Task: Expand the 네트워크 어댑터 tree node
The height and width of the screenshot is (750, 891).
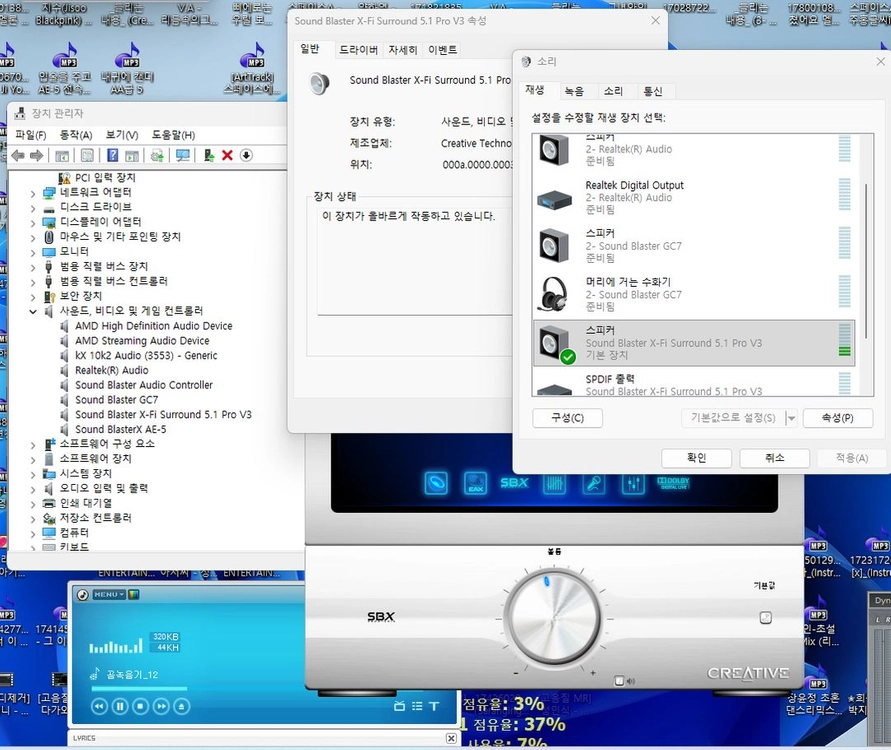Action: coord(33,194)
